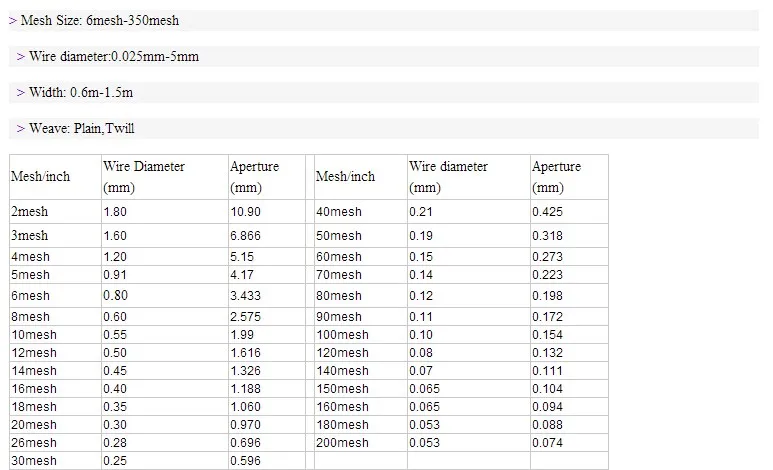The width and height of the screenshot is (773, 470).
Task: Click the purple arrow before Mesh Size
Action: [13, 20]
